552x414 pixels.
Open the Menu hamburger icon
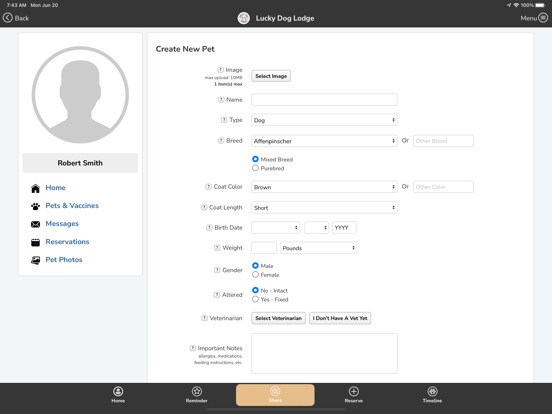click(x=543, y=18)
